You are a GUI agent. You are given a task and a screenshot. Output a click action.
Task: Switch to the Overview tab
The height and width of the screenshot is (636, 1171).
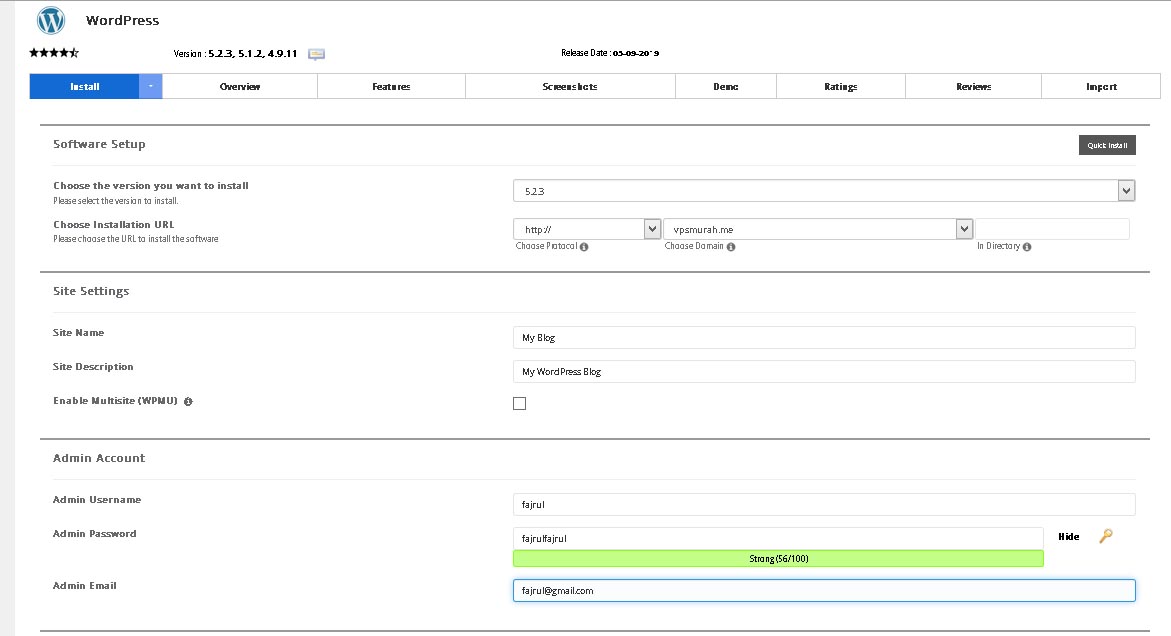click(240, 87)
